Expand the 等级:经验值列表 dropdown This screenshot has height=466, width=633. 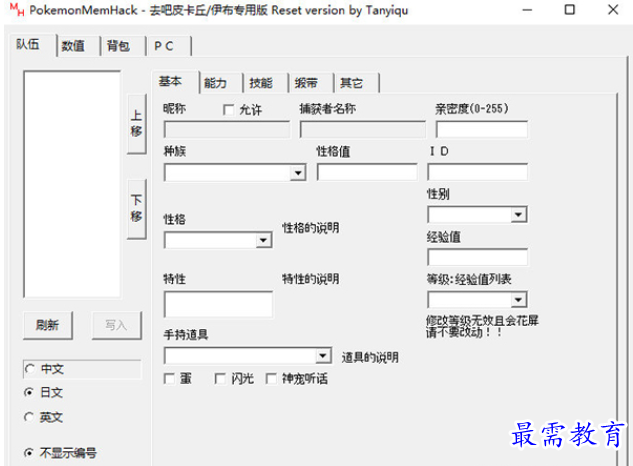518,300
